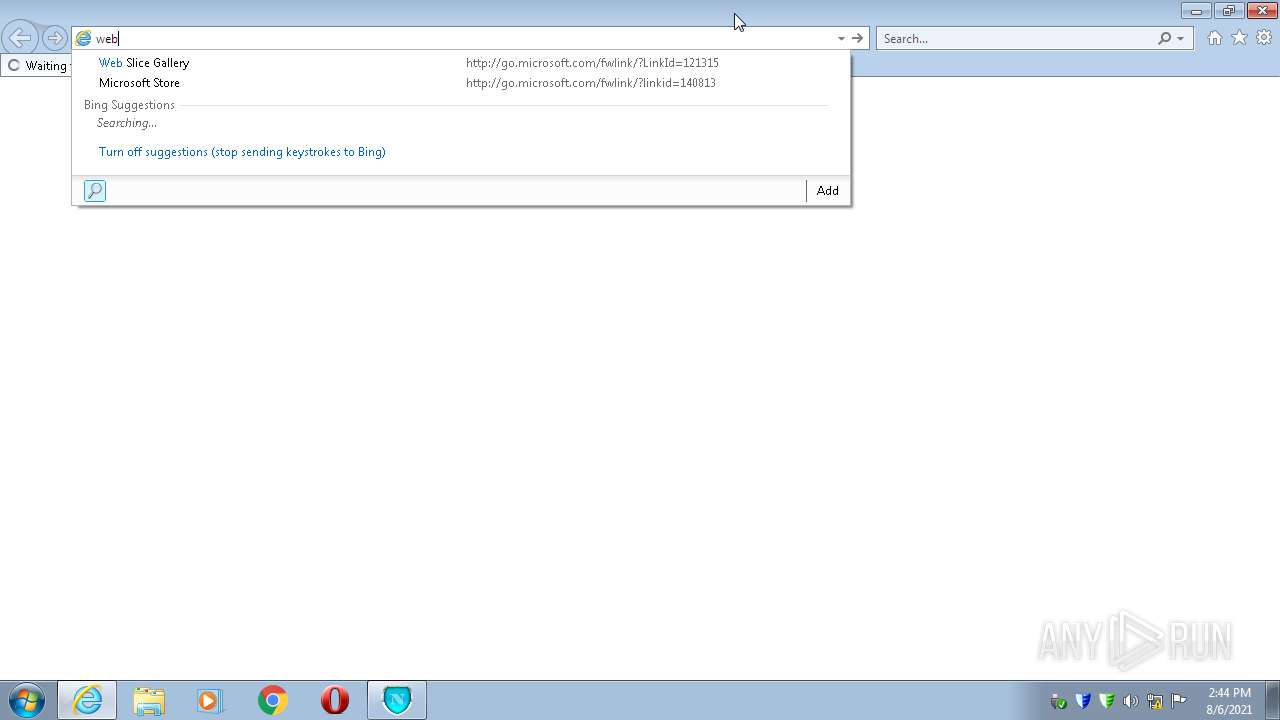Click the blue shield tray icon
The height and width of the screenshot is (720, 1280).
point(1083,701)
